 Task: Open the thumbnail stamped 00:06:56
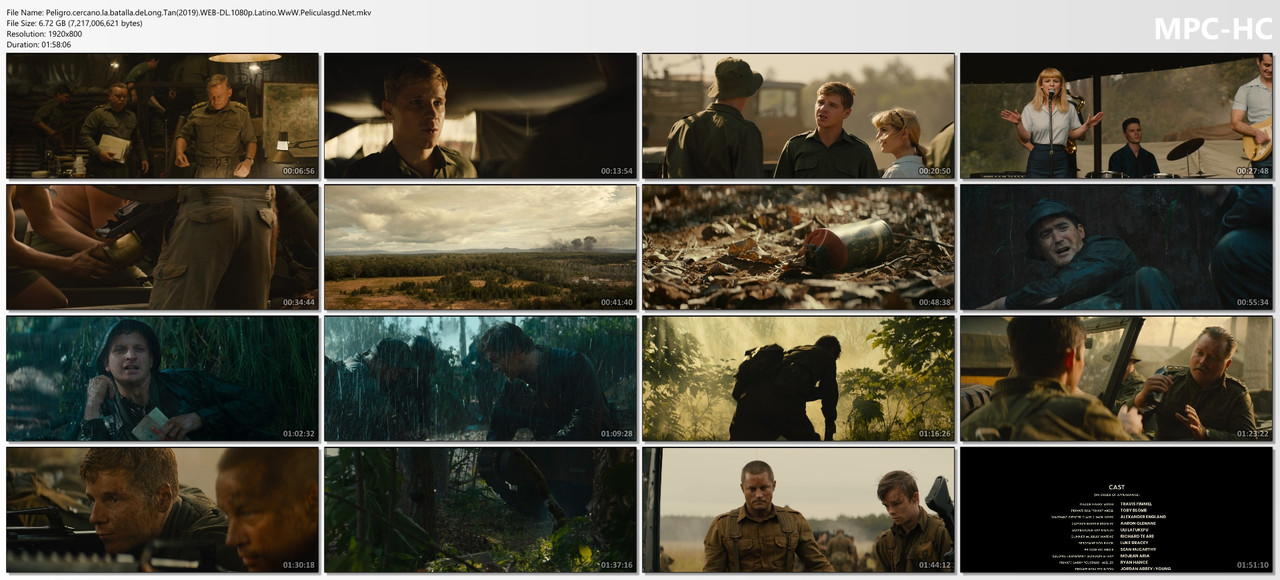[x=162, y=116]
